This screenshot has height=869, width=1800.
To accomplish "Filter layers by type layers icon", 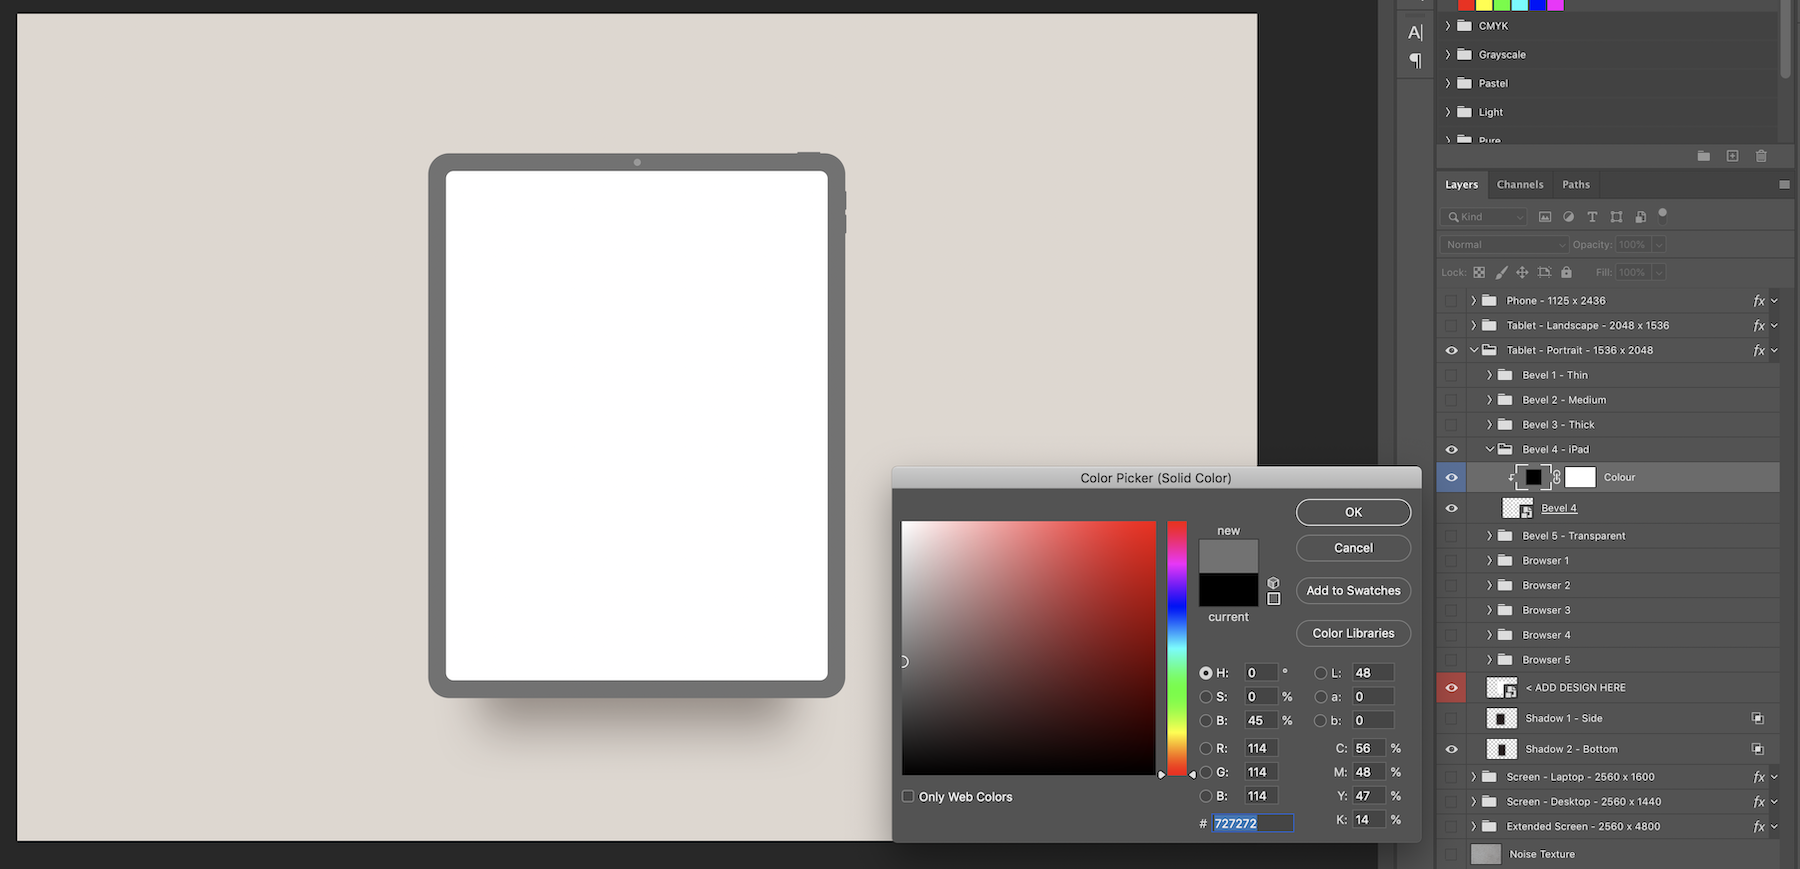I will [1592, 216].
